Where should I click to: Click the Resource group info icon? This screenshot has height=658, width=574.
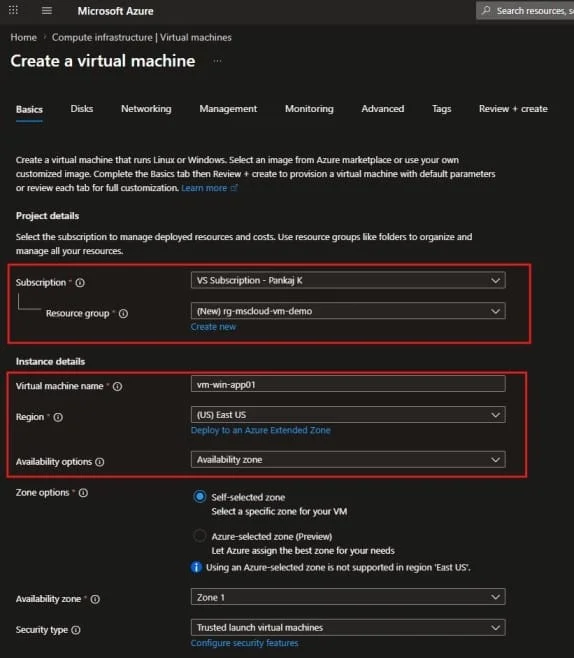click(x=123, y=313)
